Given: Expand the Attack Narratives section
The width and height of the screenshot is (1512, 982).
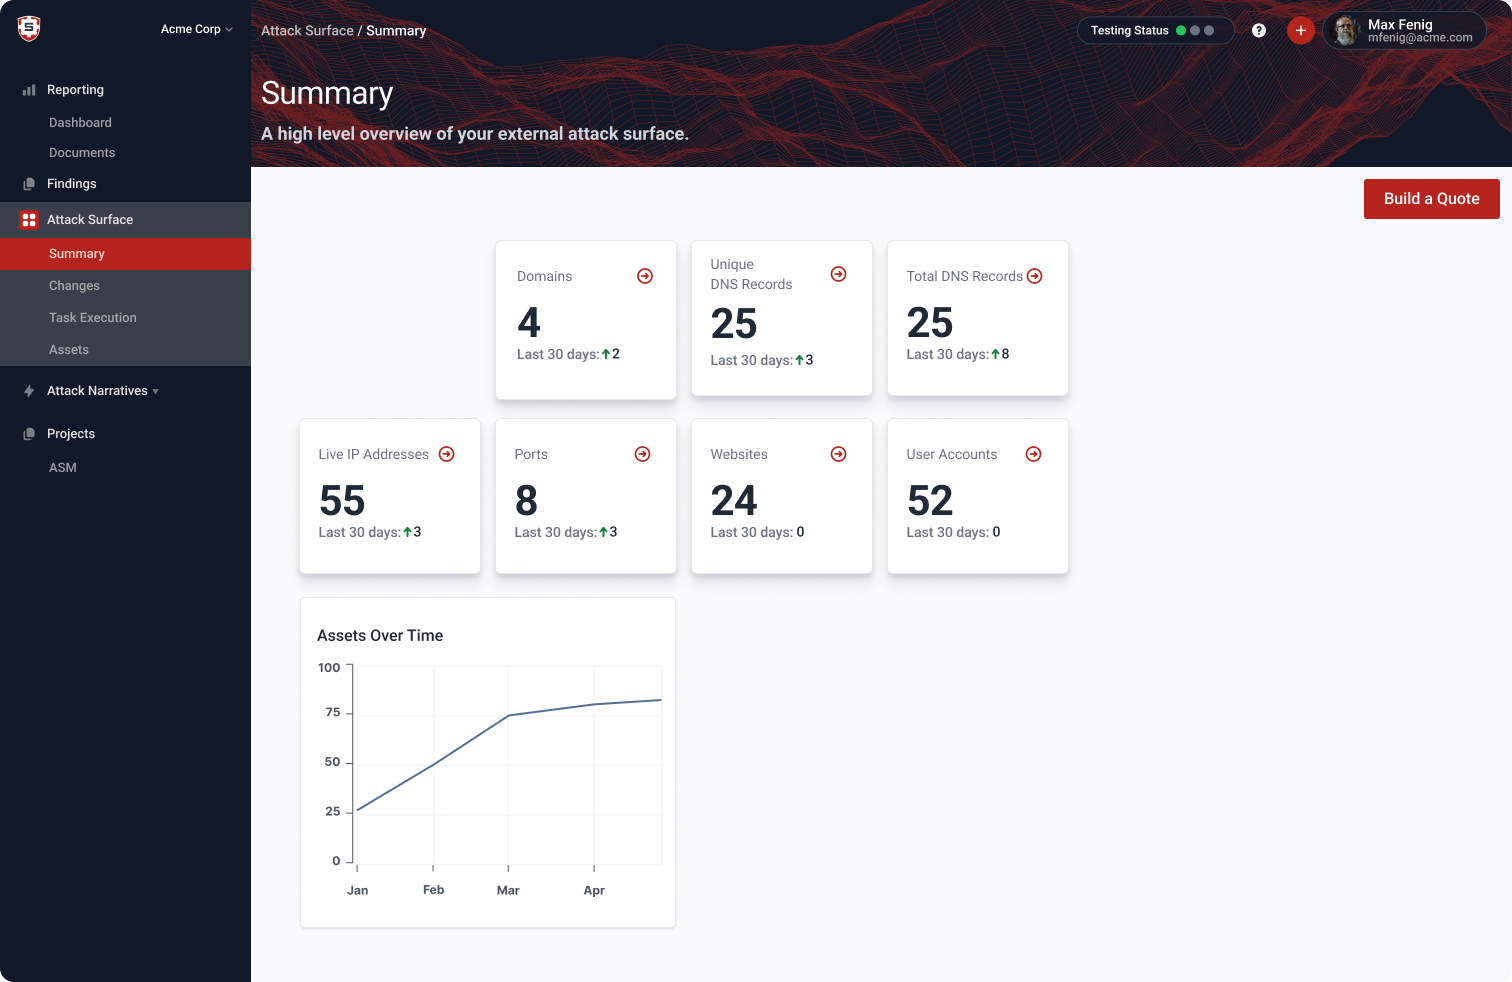Looking at the screenshot, I should 100,391.
